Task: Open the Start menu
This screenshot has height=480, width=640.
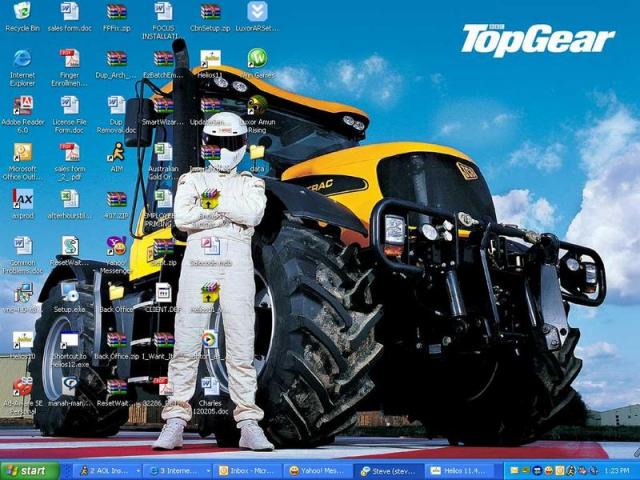Action: [30, 471]
